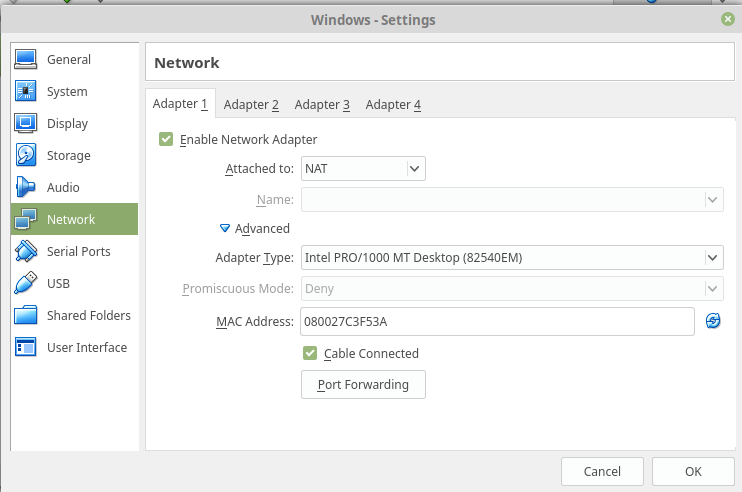This screenshot has height=492, width=742.
Task: Switch to the Adapter 4 tab
Action: [393, 104]
